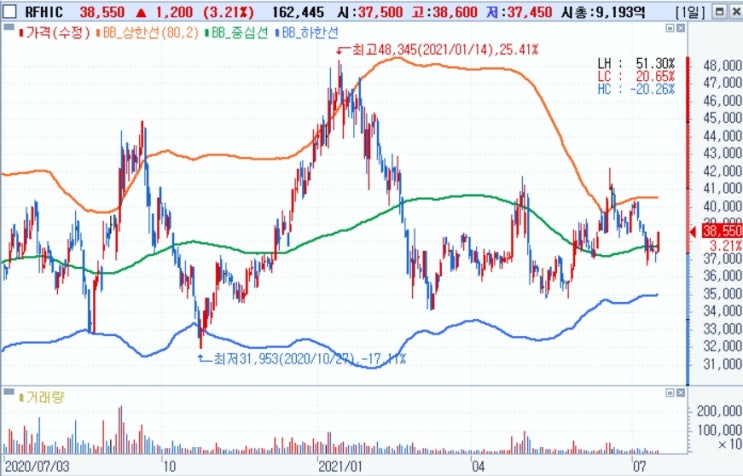This screenshot has height=476, width=743.
Task: Click the LC : 20.65% readout
Action: point(636,76)
